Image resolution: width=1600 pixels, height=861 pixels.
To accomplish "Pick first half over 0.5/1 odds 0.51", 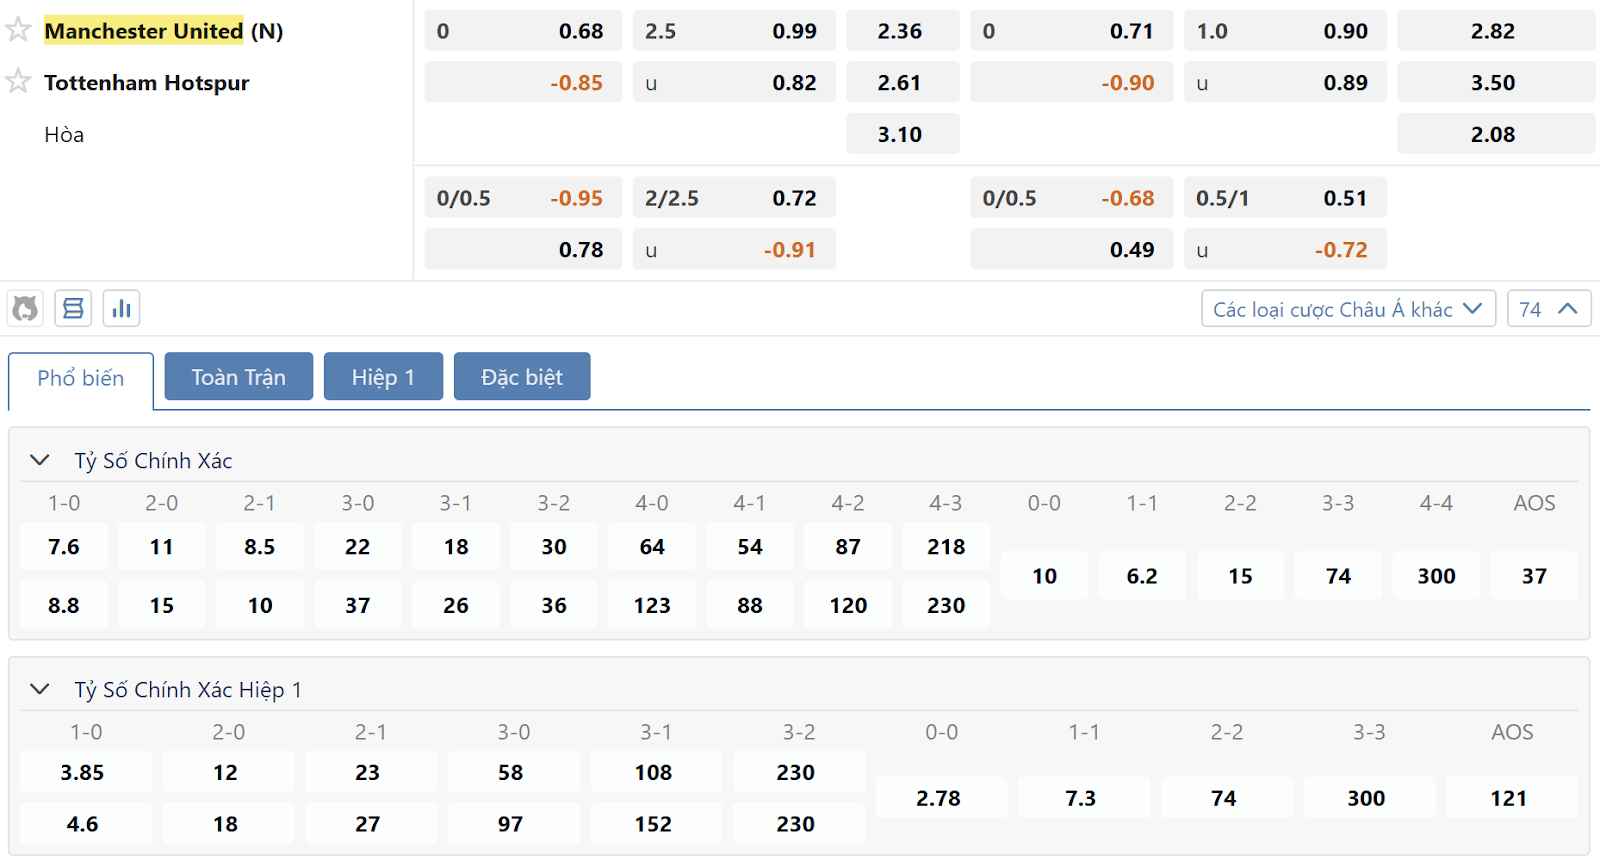I will coord(1285,198).
